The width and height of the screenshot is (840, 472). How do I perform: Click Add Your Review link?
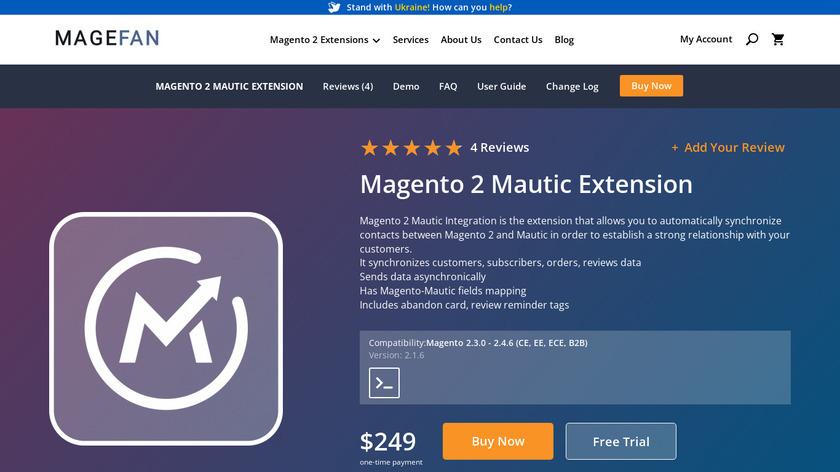728,147
